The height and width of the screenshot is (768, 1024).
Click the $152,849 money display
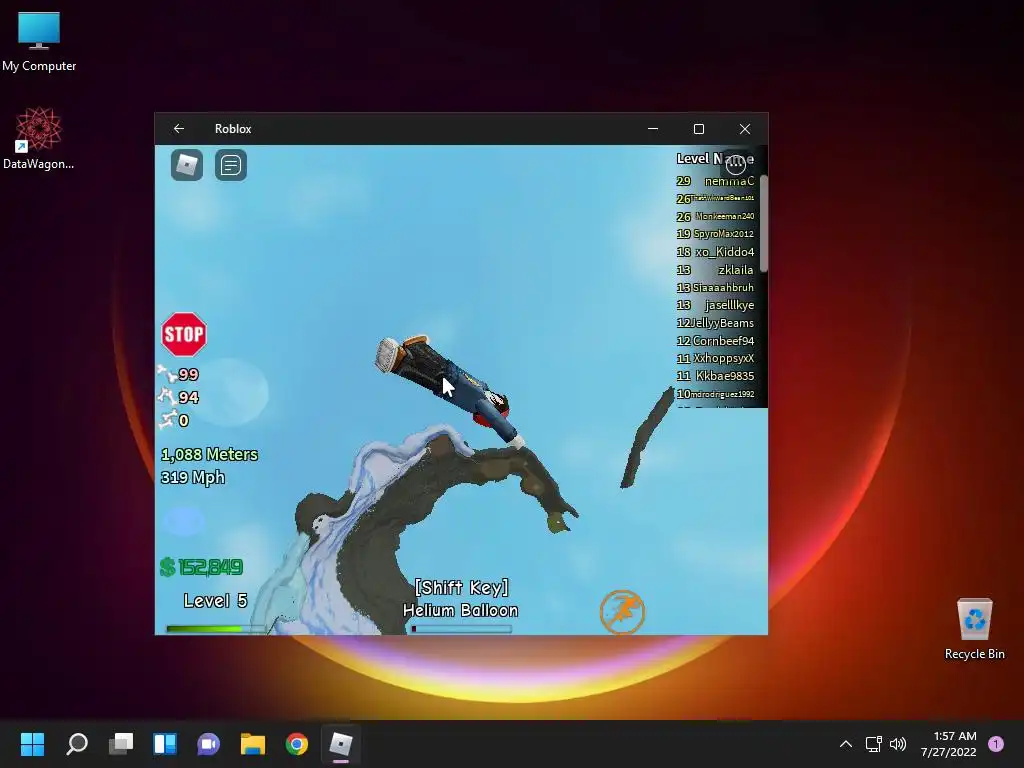tap(201, 567)
